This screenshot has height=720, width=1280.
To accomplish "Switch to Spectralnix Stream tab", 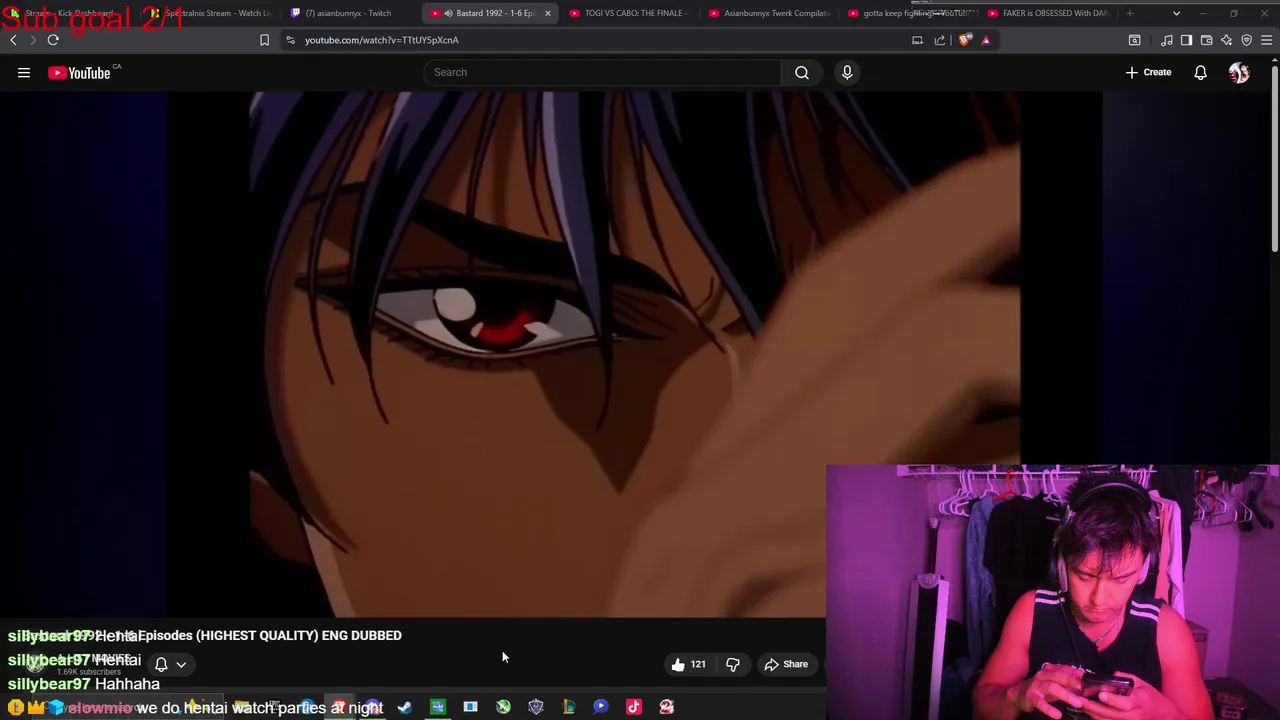I will click(210, 13).
